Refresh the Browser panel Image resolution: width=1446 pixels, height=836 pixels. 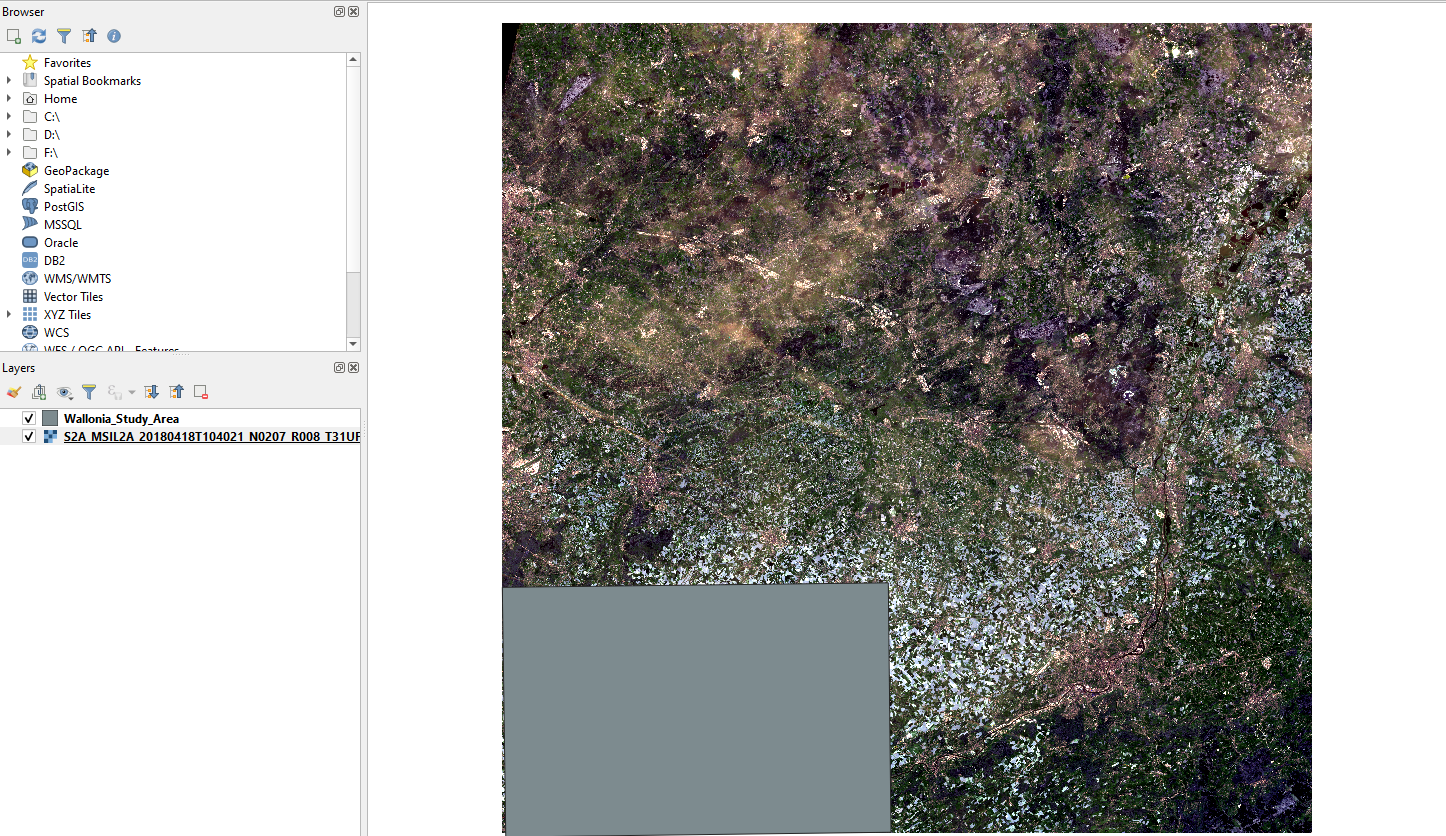point(39,36)
